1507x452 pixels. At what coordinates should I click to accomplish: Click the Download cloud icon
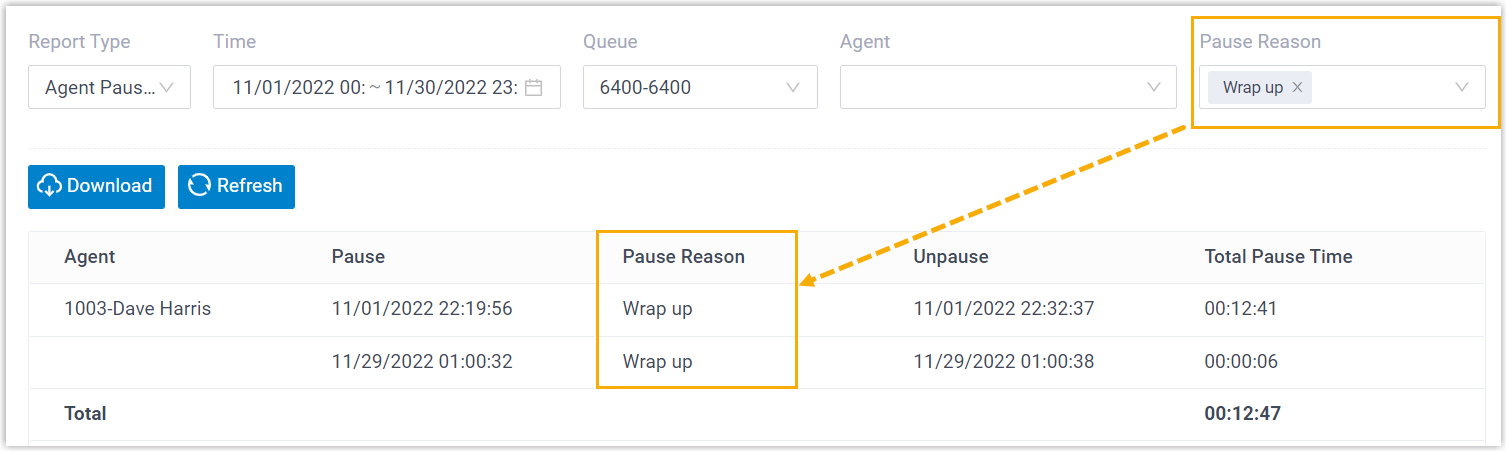pos(49,186)
